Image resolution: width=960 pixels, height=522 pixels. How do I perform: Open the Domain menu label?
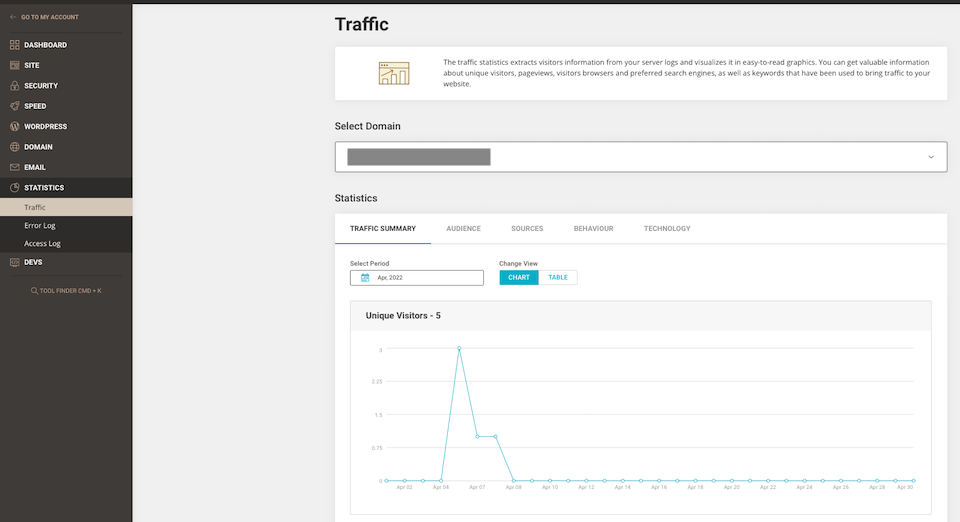click(38, 147)
